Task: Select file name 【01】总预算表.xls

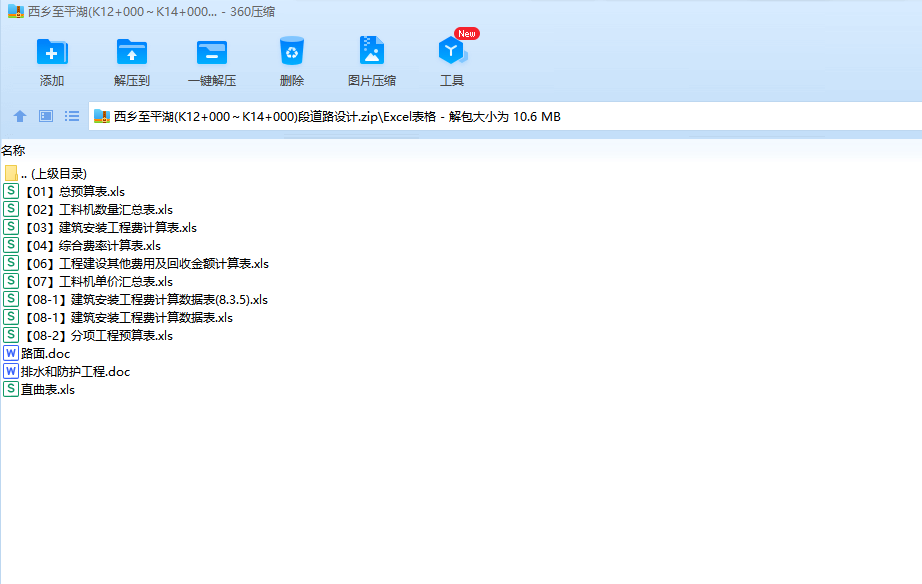Action: coord(73,192)
